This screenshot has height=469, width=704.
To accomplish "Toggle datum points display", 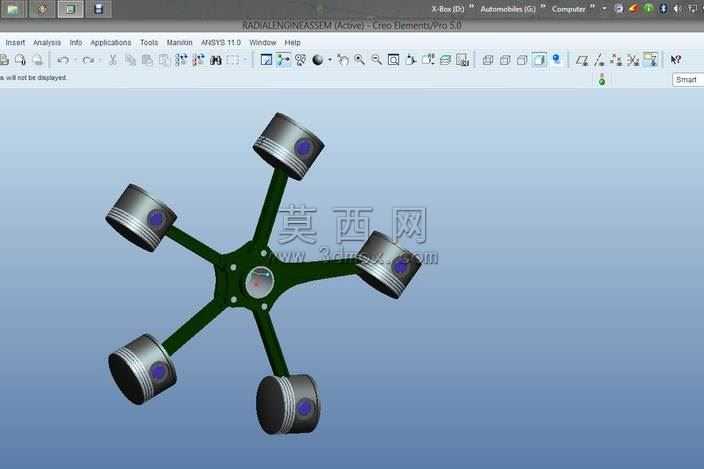I will point(616,60).
